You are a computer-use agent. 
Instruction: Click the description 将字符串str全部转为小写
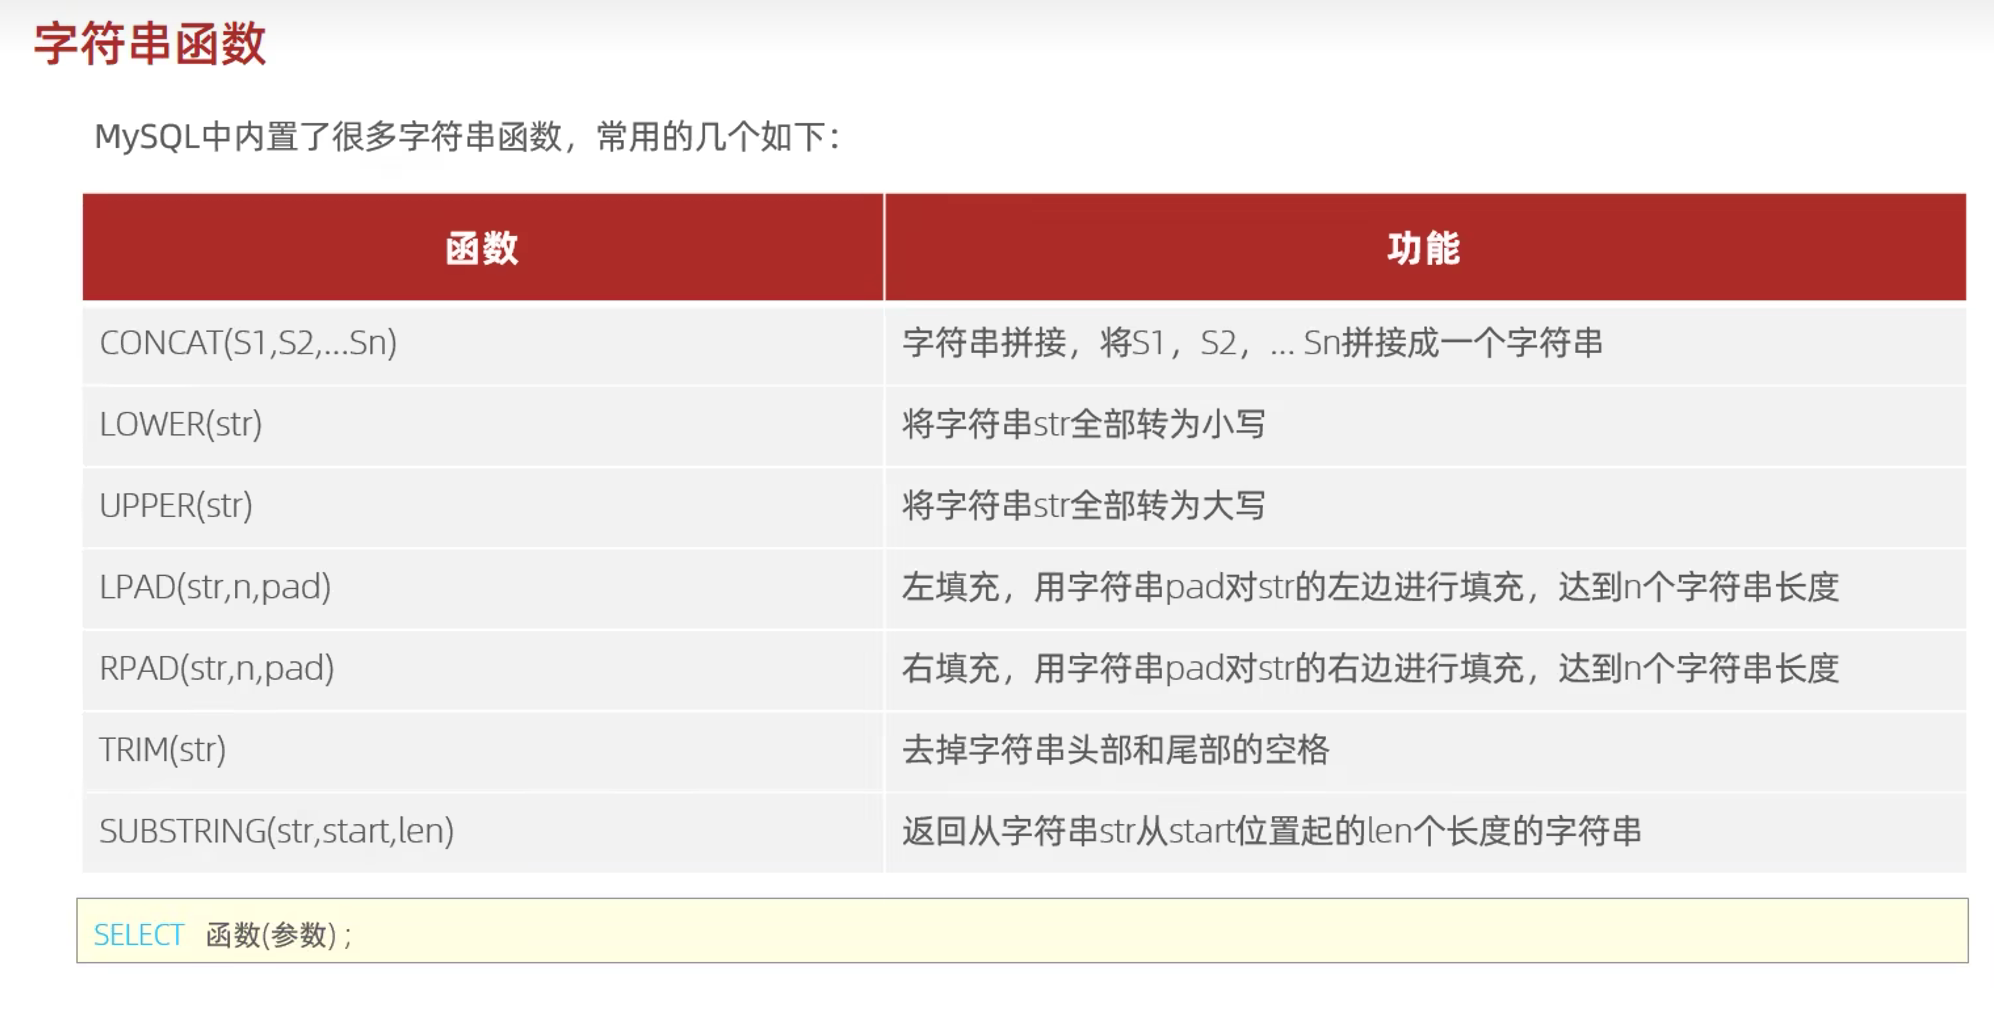tap(1084, 424)
